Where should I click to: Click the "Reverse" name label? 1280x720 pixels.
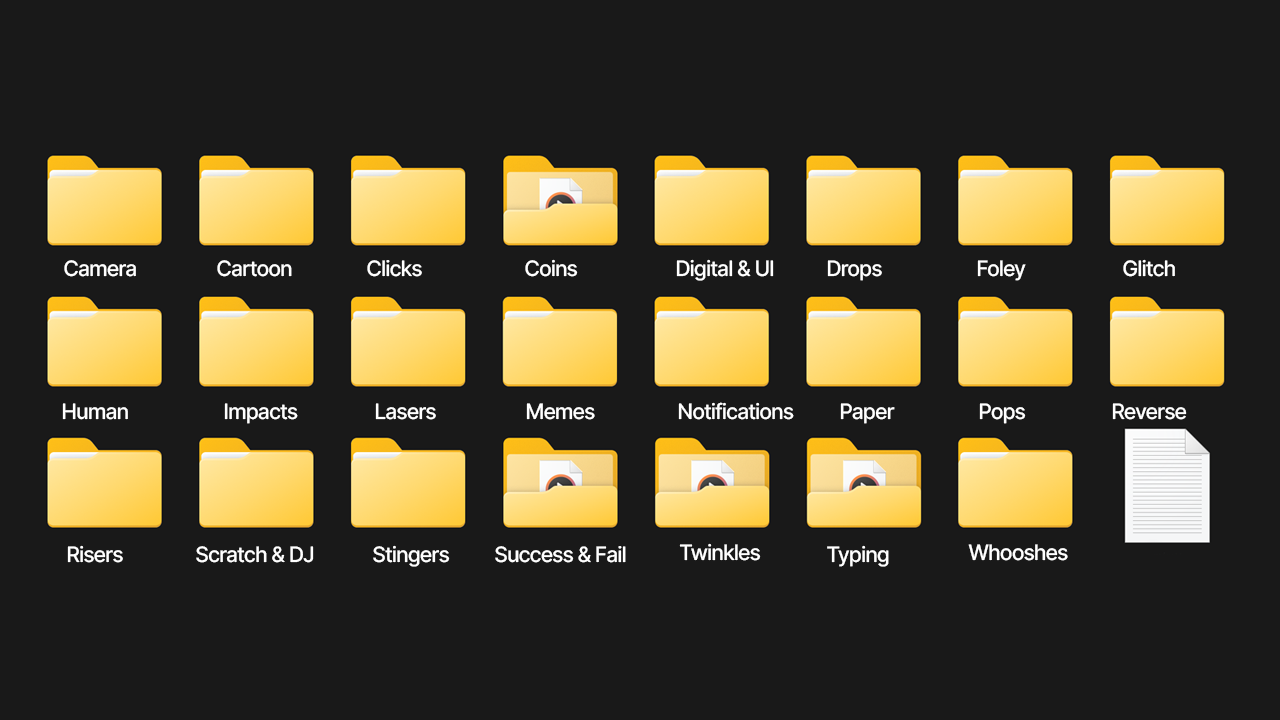[1149, 412]
